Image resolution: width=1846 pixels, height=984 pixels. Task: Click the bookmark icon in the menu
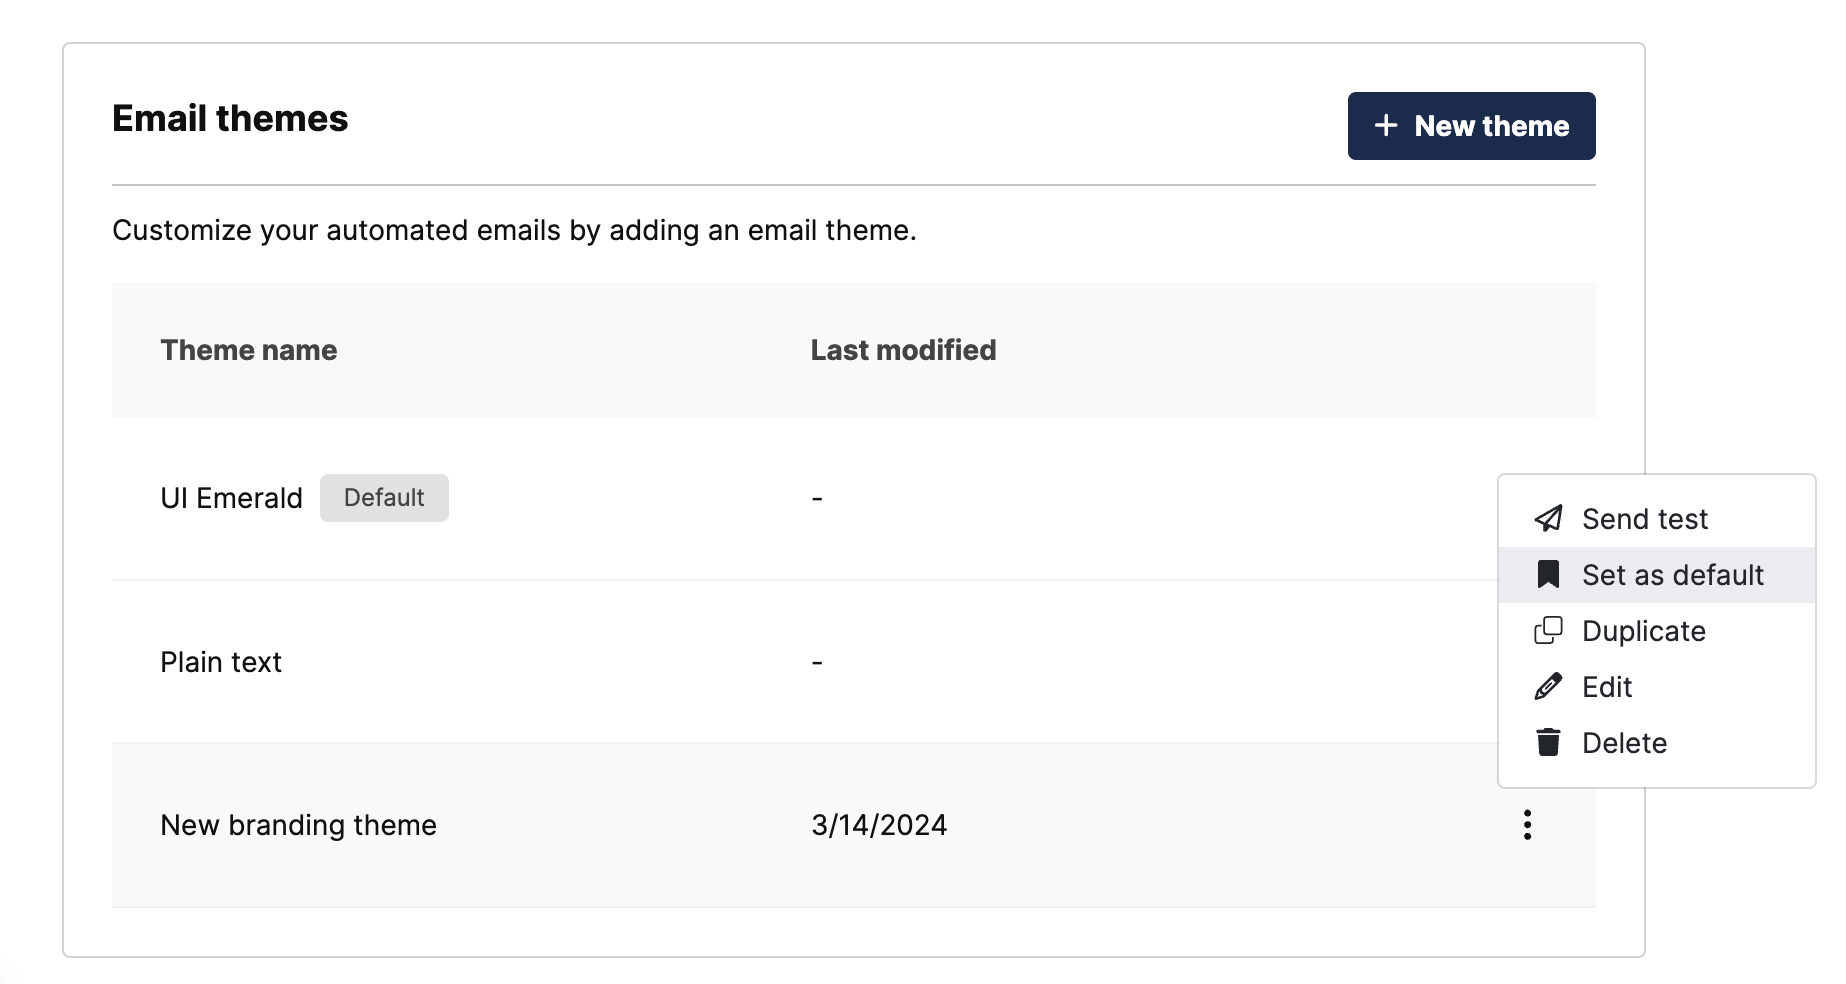click(x=1548, y=575)
